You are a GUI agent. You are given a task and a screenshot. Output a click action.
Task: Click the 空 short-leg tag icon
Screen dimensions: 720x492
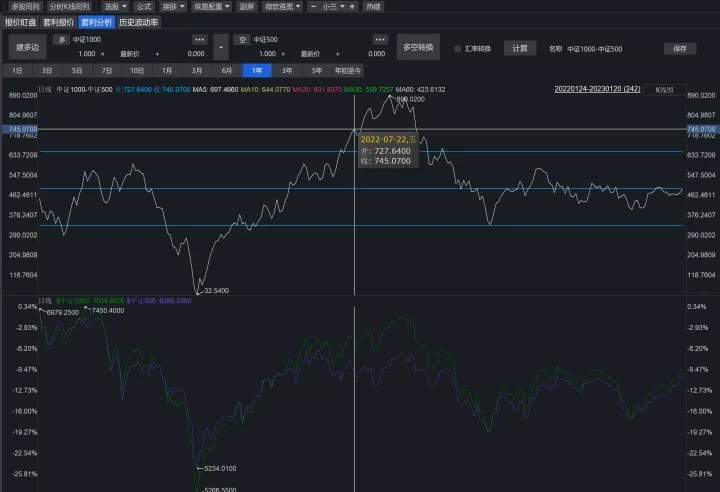[241, 39]
